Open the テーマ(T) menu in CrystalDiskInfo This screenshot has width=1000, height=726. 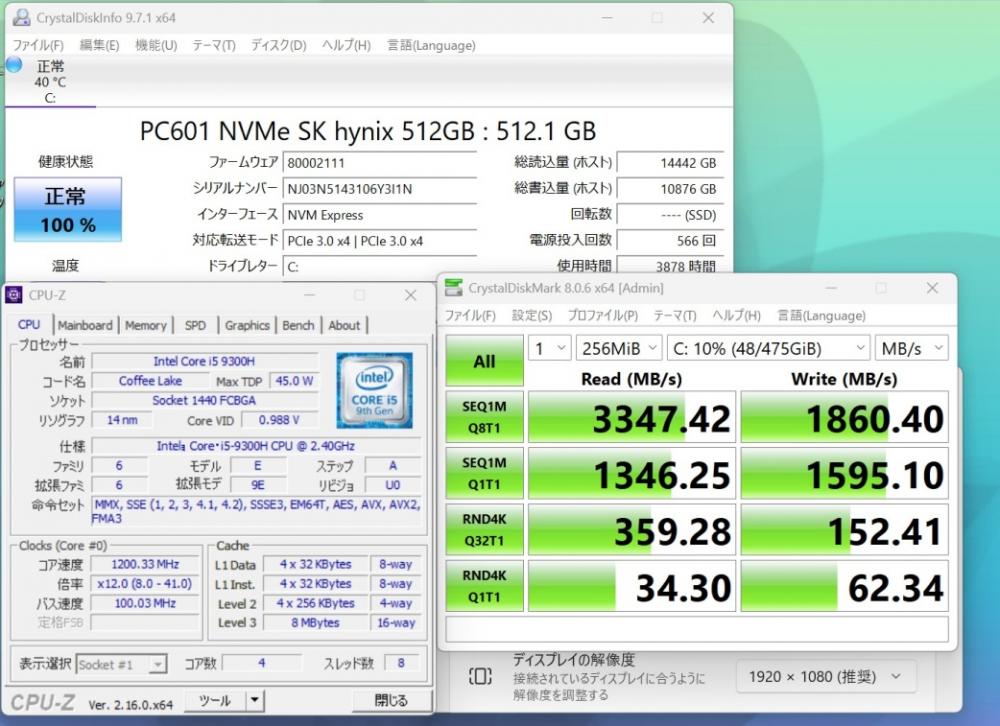[x=214, y=45]
